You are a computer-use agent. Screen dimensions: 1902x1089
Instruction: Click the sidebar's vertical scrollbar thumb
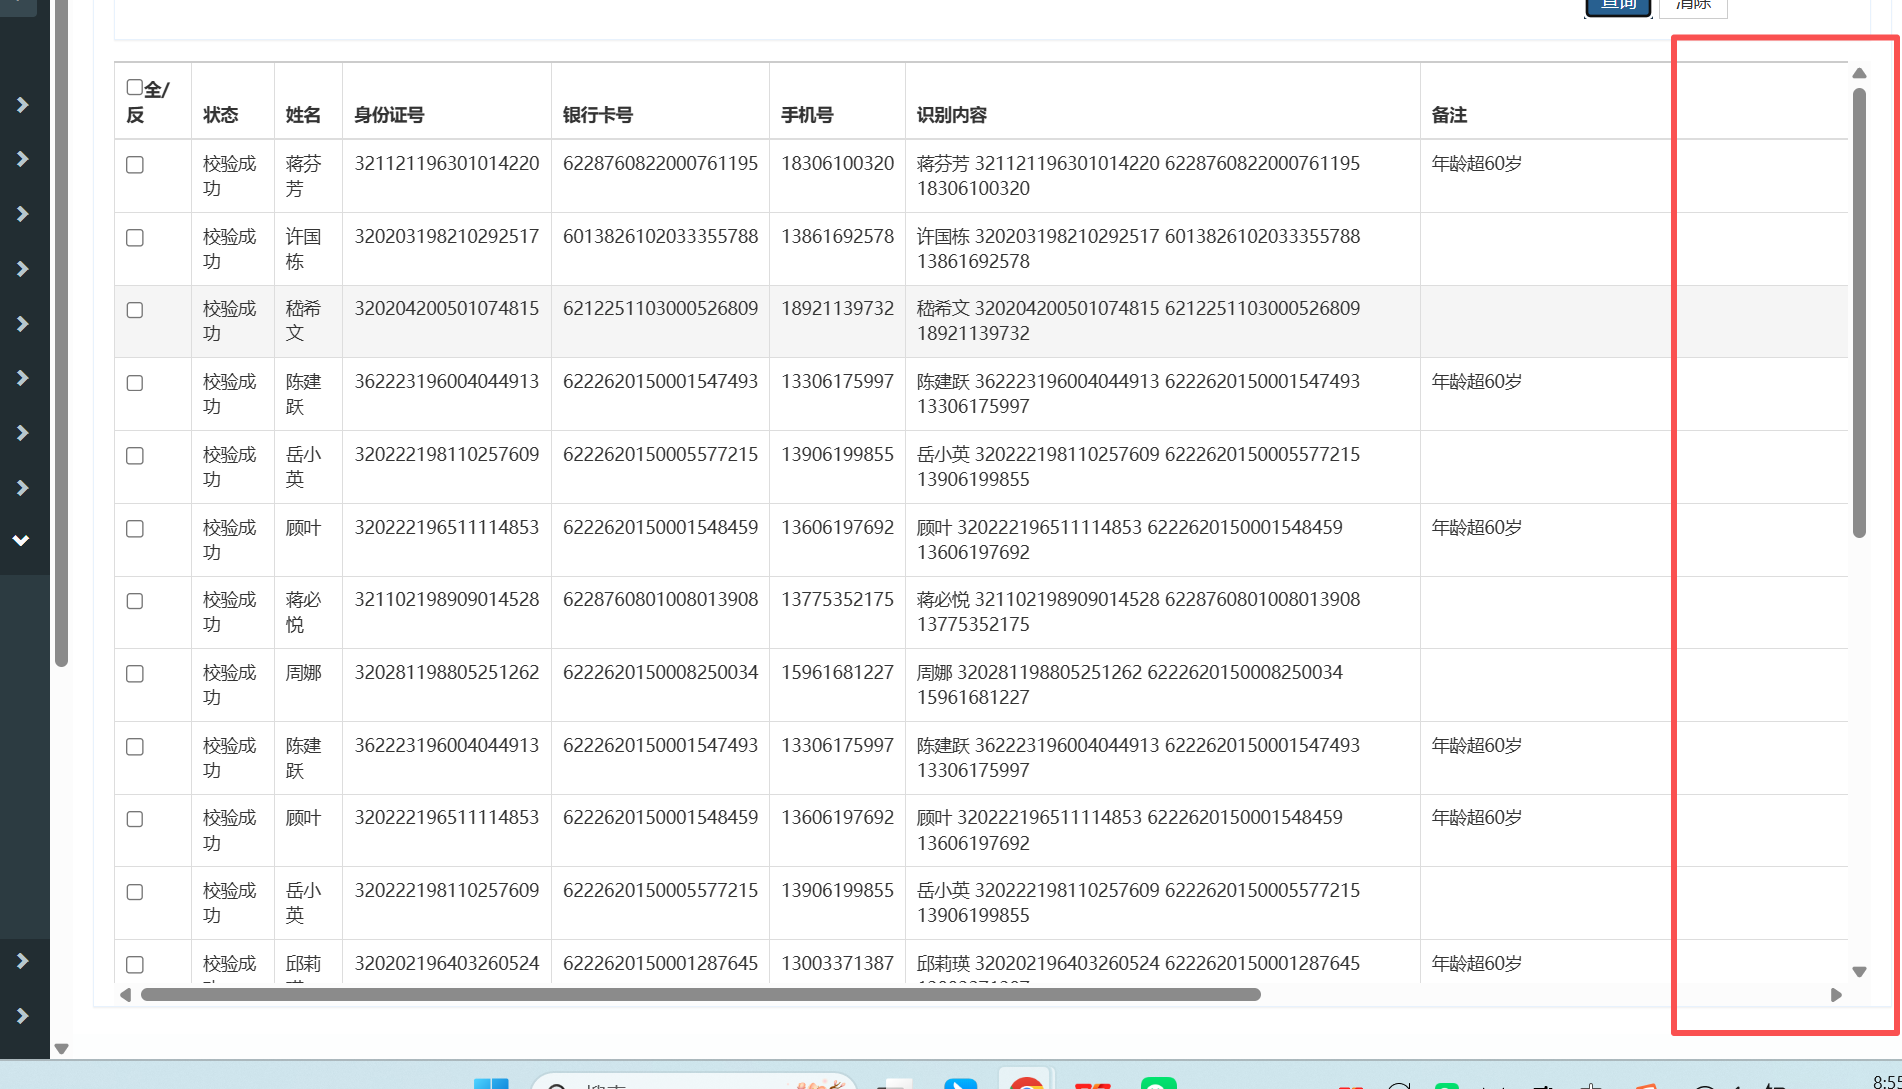pos(61,333)
